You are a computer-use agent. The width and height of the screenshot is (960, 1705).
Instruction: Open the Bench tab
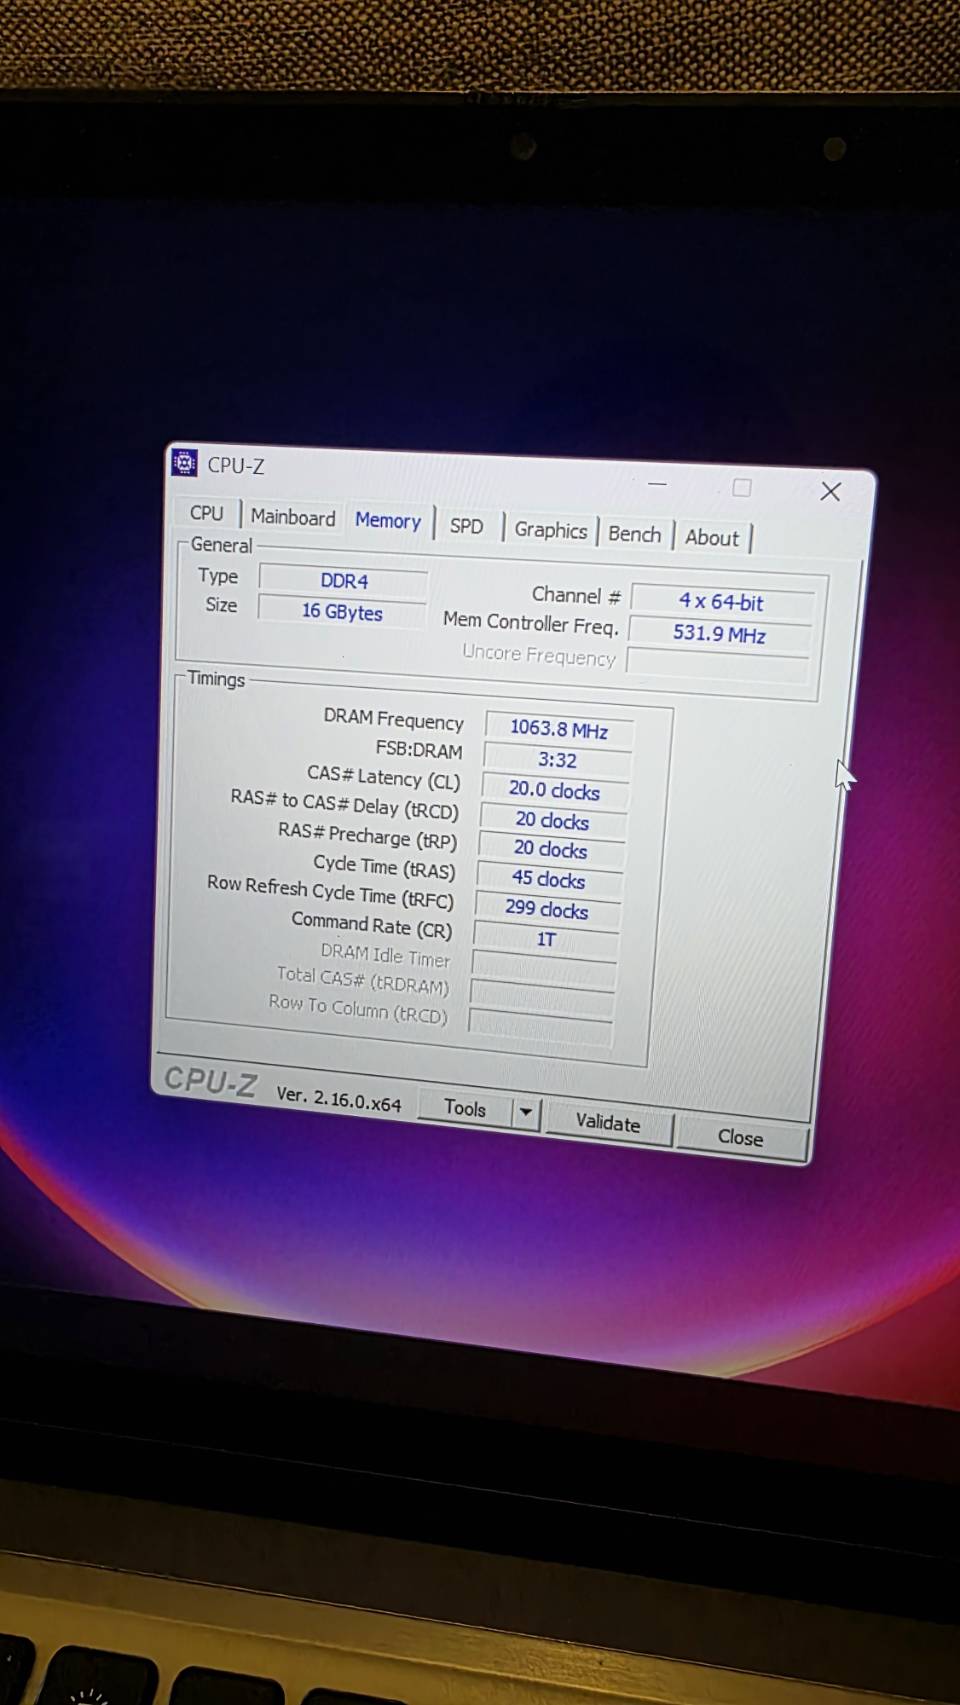pos(634,534)
